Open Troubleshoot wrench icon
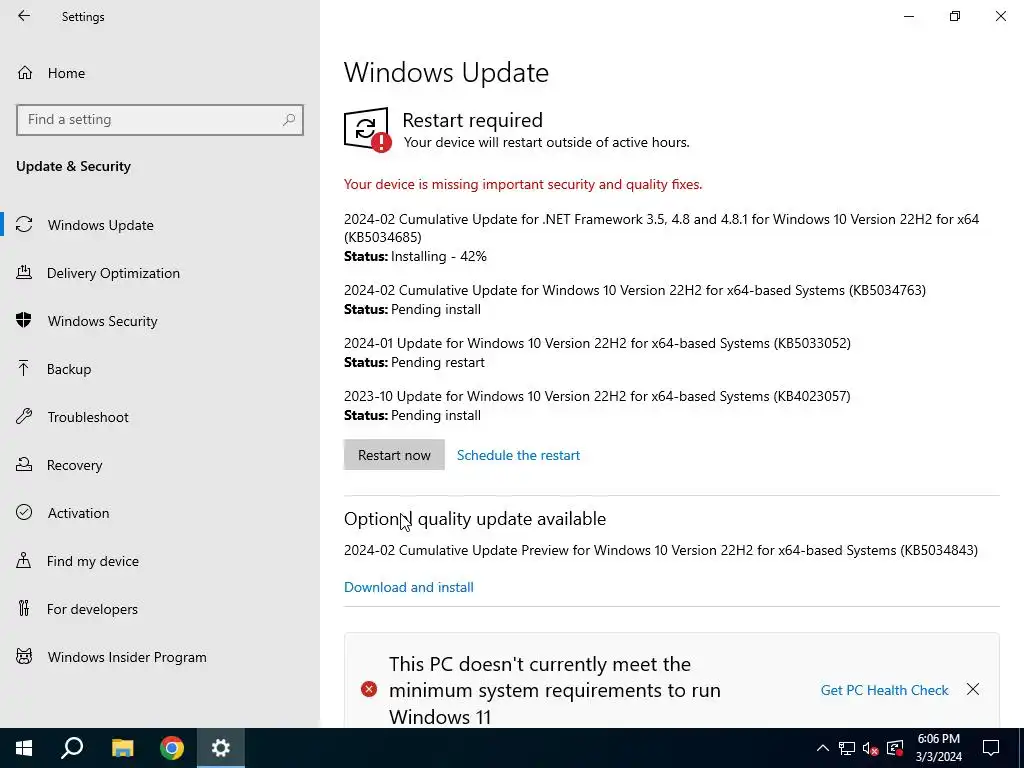Viewport: 1024px width, 768px height. click(x=24, y=417)
